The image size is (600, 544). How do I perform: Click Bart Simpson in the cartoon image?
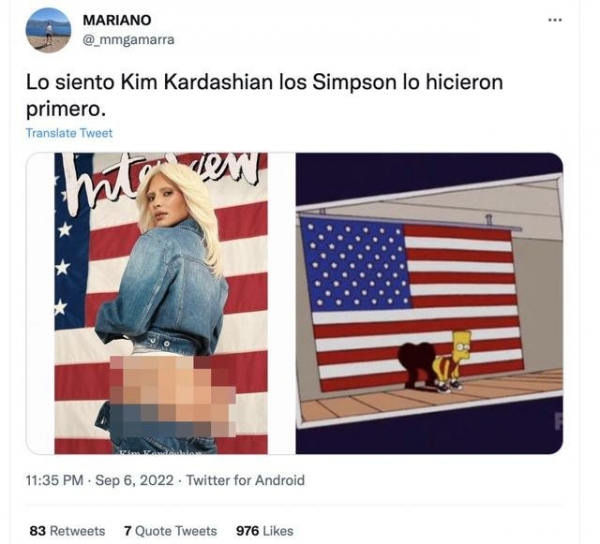tap(453, 361)
